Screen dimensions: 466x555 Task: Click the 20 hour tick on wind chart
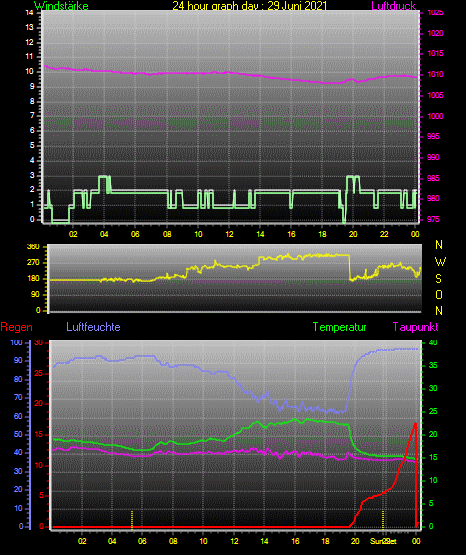[353, 234]
